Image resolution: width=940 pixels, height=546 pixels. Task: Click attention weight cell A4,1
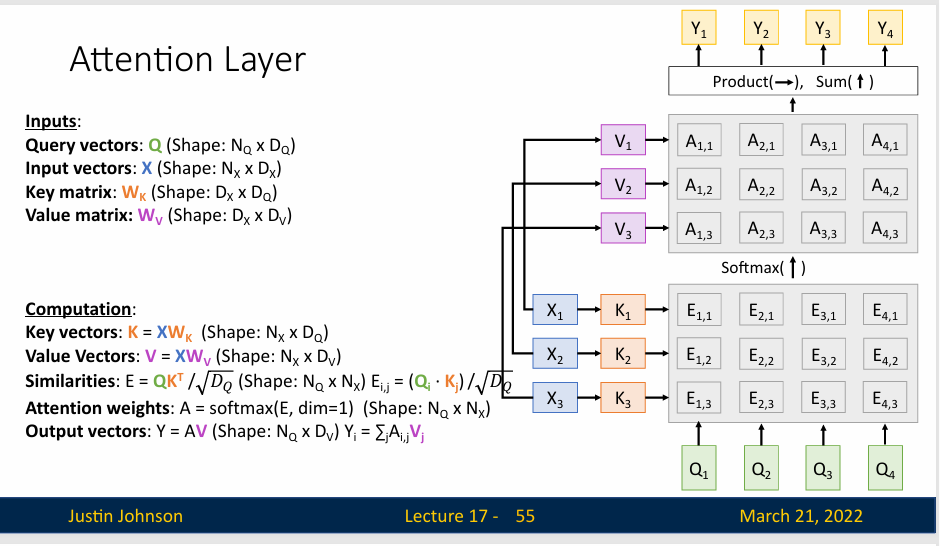pyautogui.click(x=885, y=140)
